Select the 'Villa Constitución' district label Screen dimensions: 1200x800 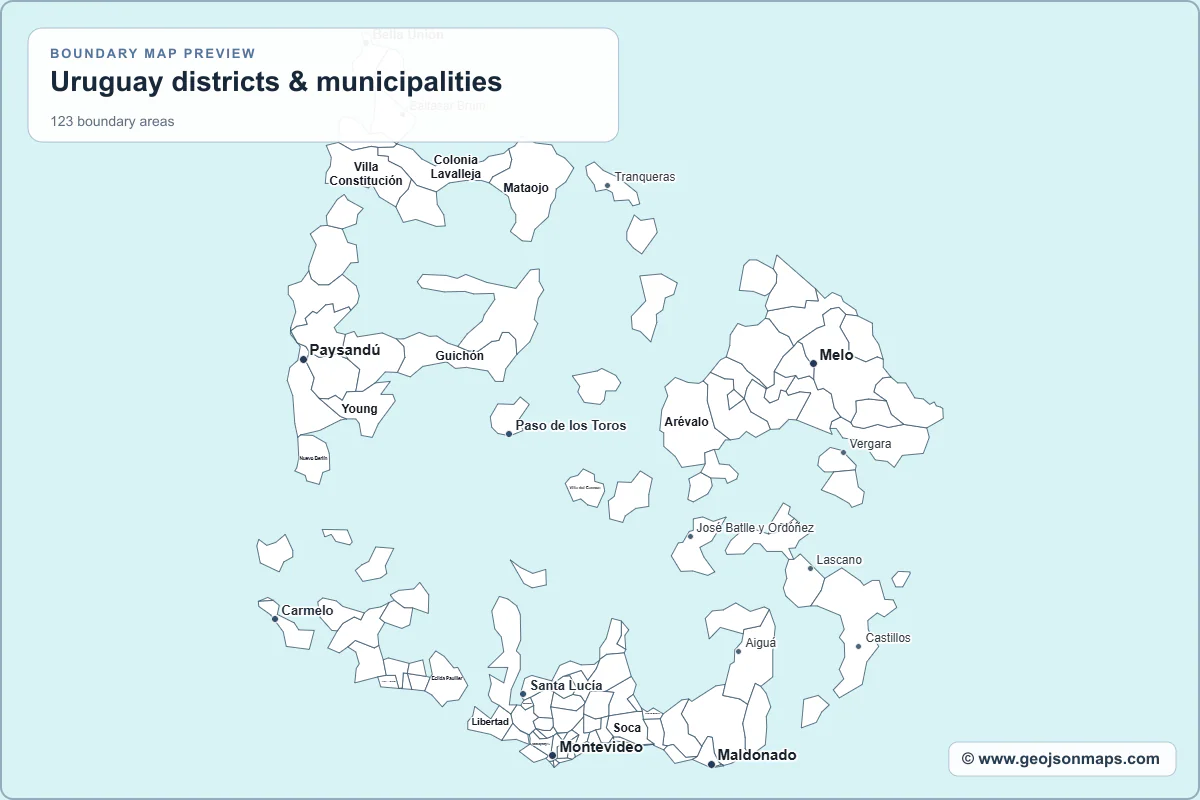pyautogui.click(x=366, y=174)
